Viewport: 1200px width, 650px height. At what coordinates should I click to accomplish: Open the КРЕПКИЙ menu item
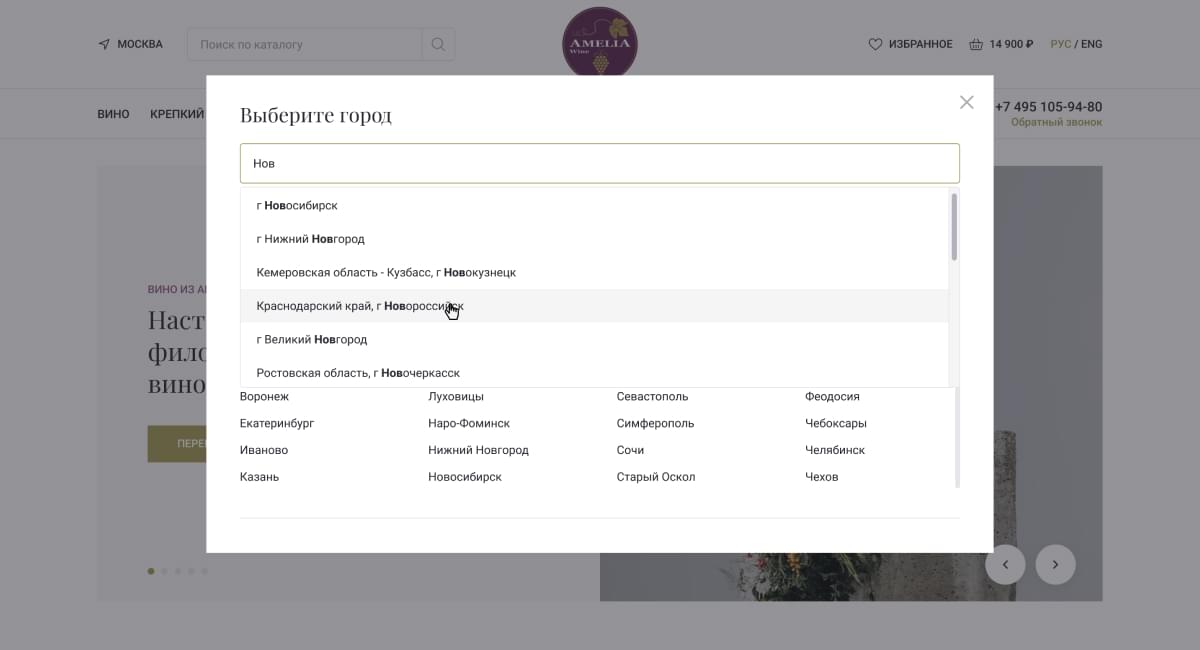177,114
